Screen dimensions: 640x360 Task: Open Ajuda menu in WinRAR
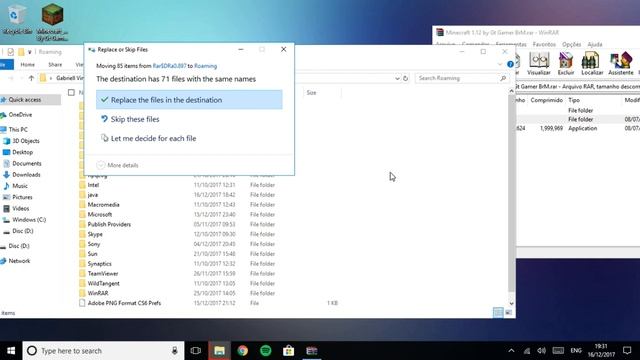pyautogui.click(x=595, y=44)
